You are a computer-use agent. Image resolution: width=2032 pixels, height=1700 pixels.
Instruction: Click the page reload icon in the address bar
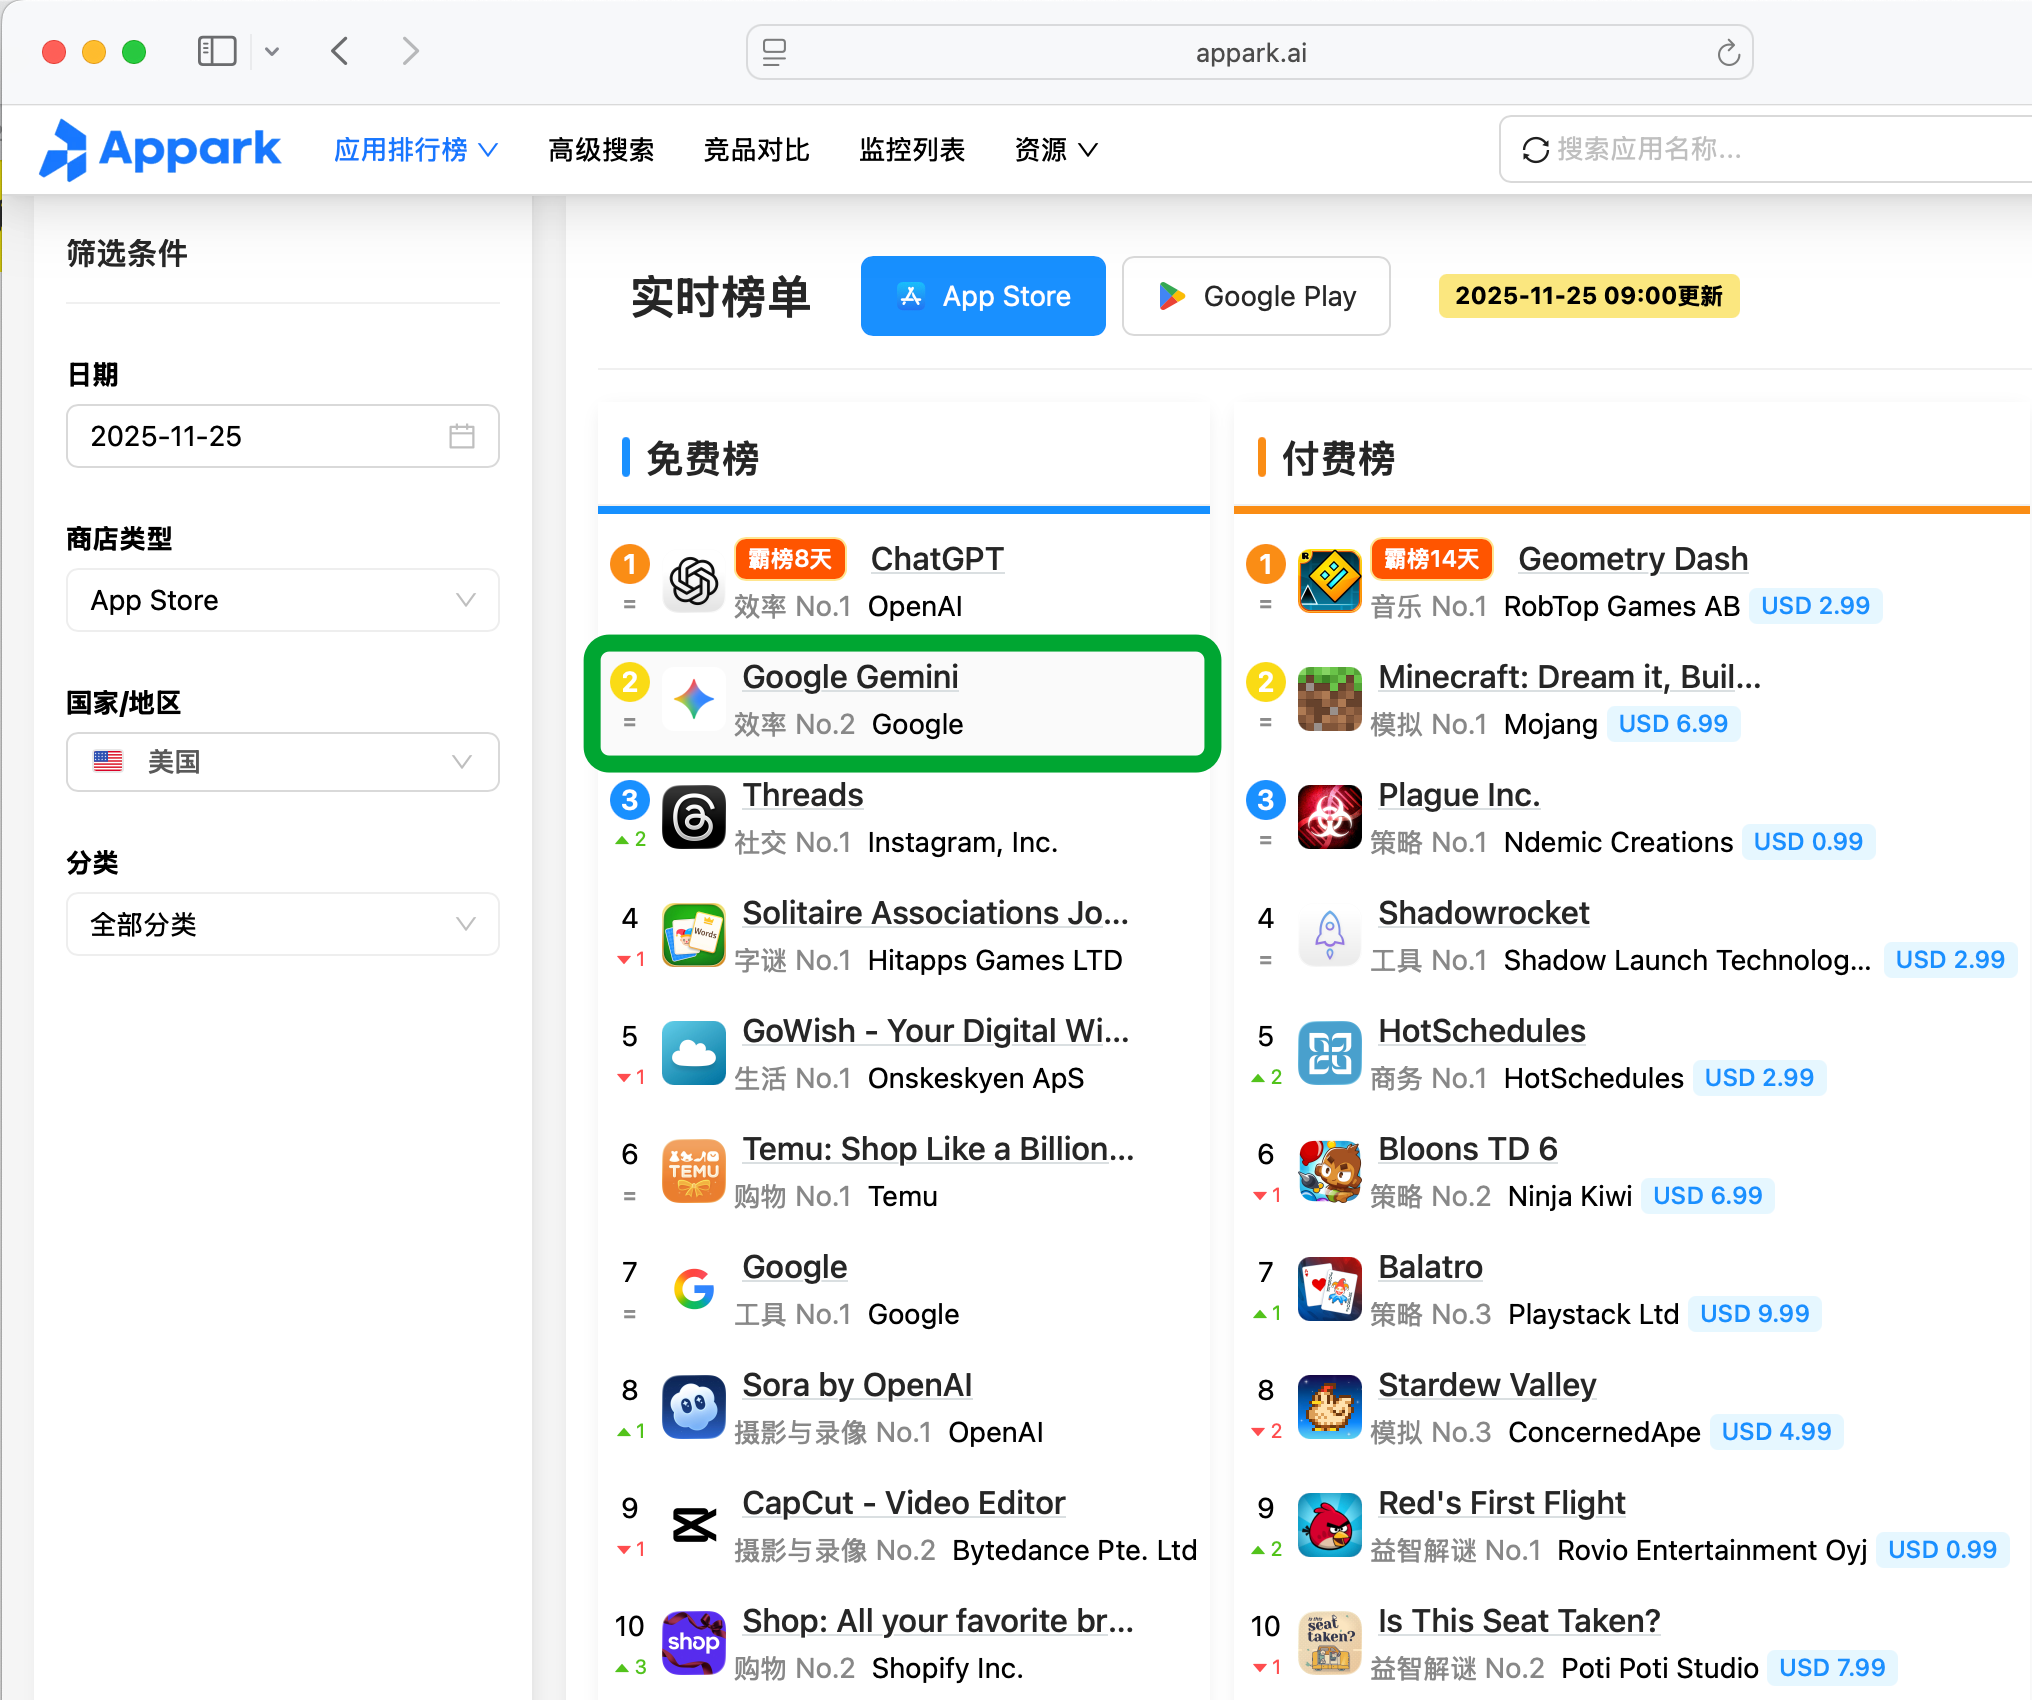1728,53
